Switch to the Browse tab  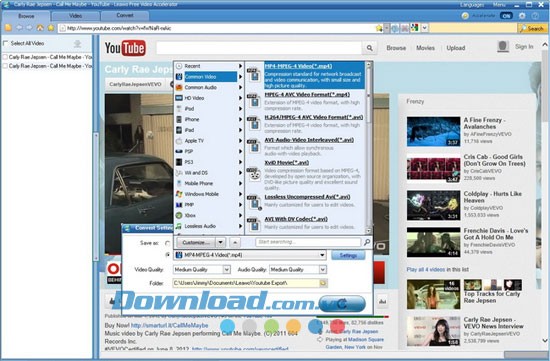26,16
